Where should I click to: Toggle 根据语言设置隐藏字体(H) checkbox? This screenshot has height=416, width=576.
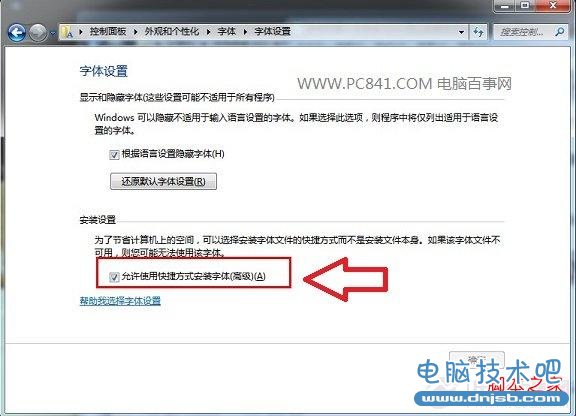click(x=114, y=154)
